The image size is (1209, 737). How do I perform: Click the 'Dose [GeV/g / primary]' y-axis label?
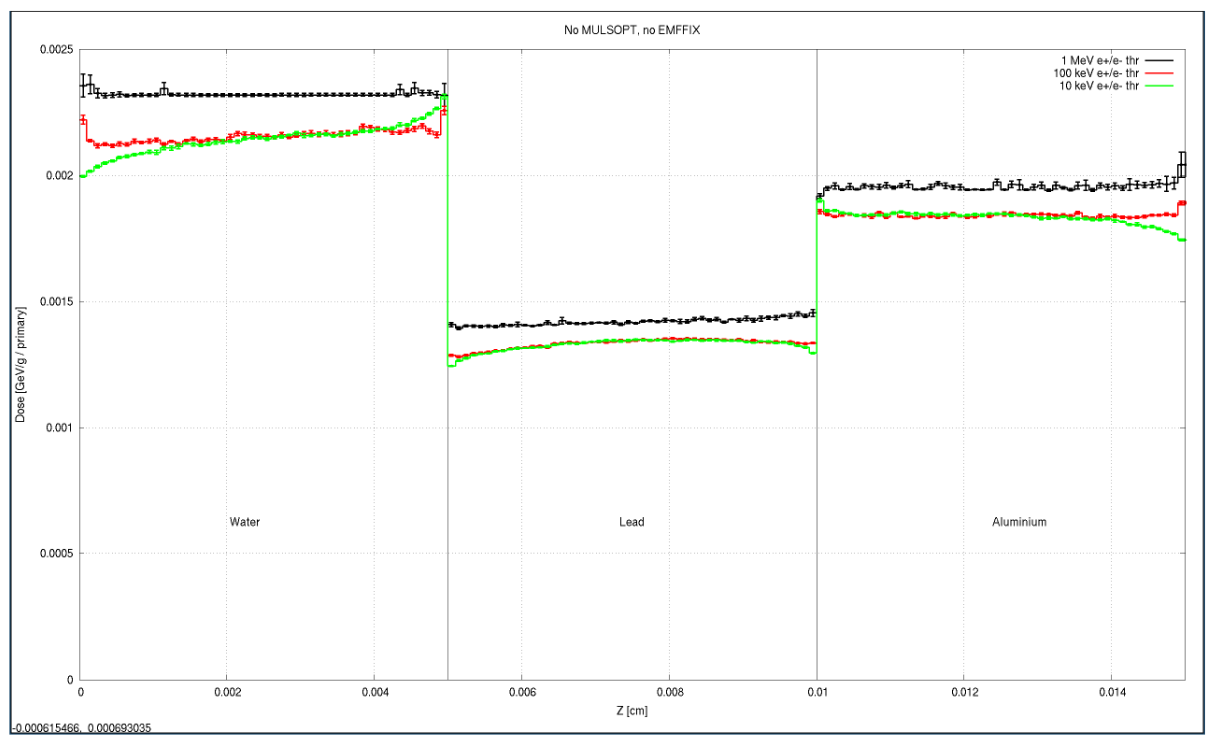[x=20, y=364]
